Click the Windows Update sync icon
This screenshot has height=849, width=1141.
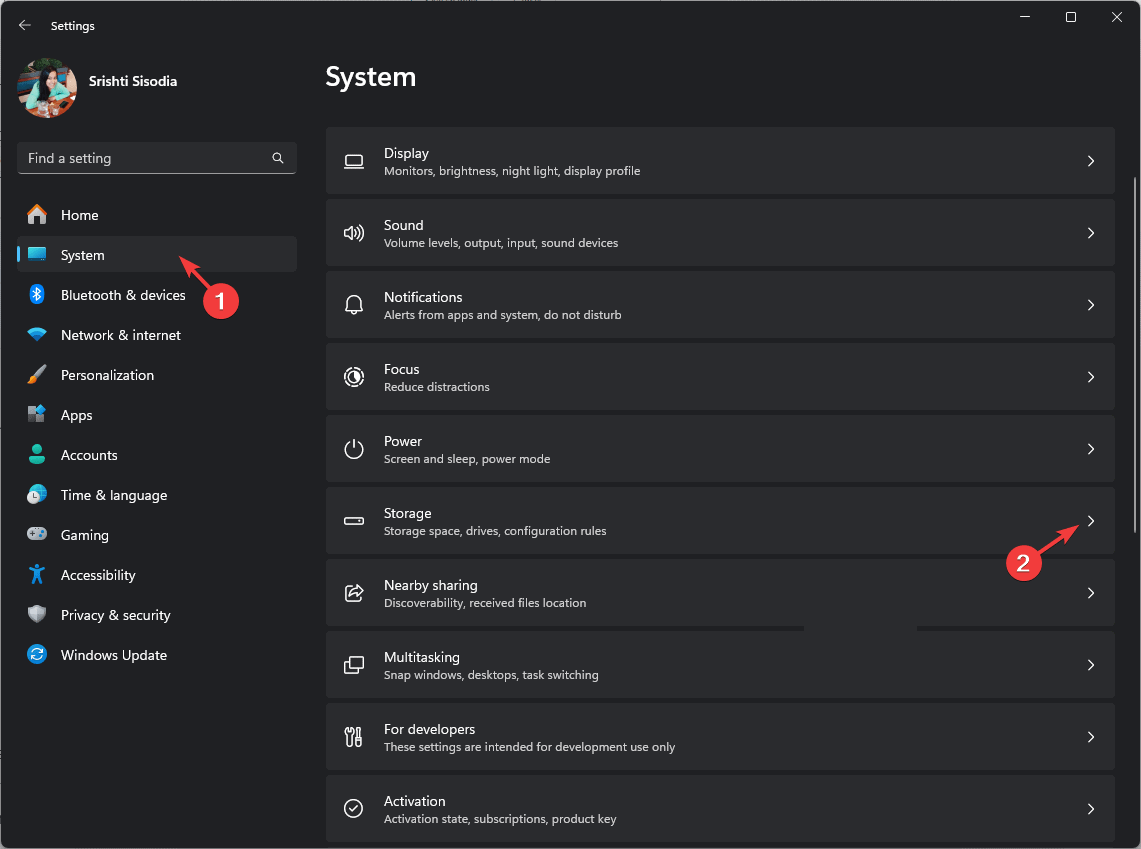[x=37, y=655]
